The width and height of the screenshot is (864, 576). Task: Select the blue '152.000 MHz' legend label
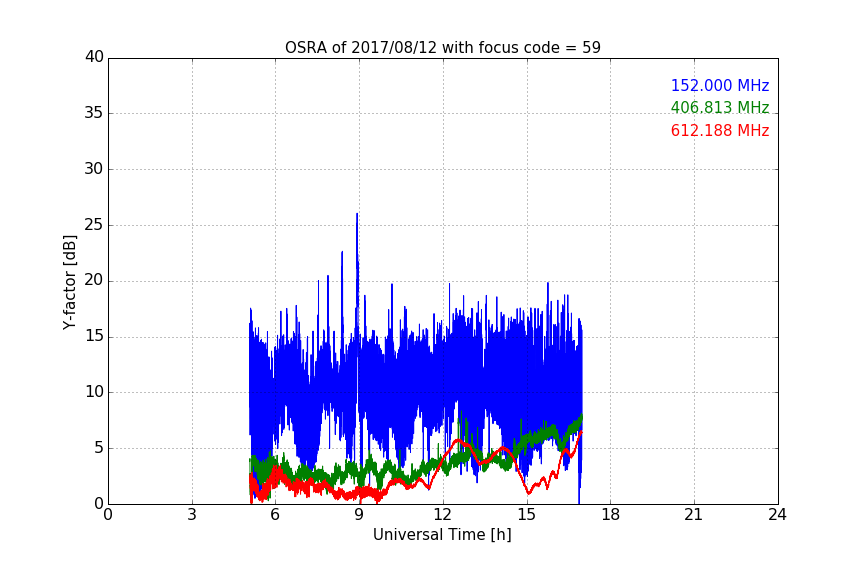[720, 85]
